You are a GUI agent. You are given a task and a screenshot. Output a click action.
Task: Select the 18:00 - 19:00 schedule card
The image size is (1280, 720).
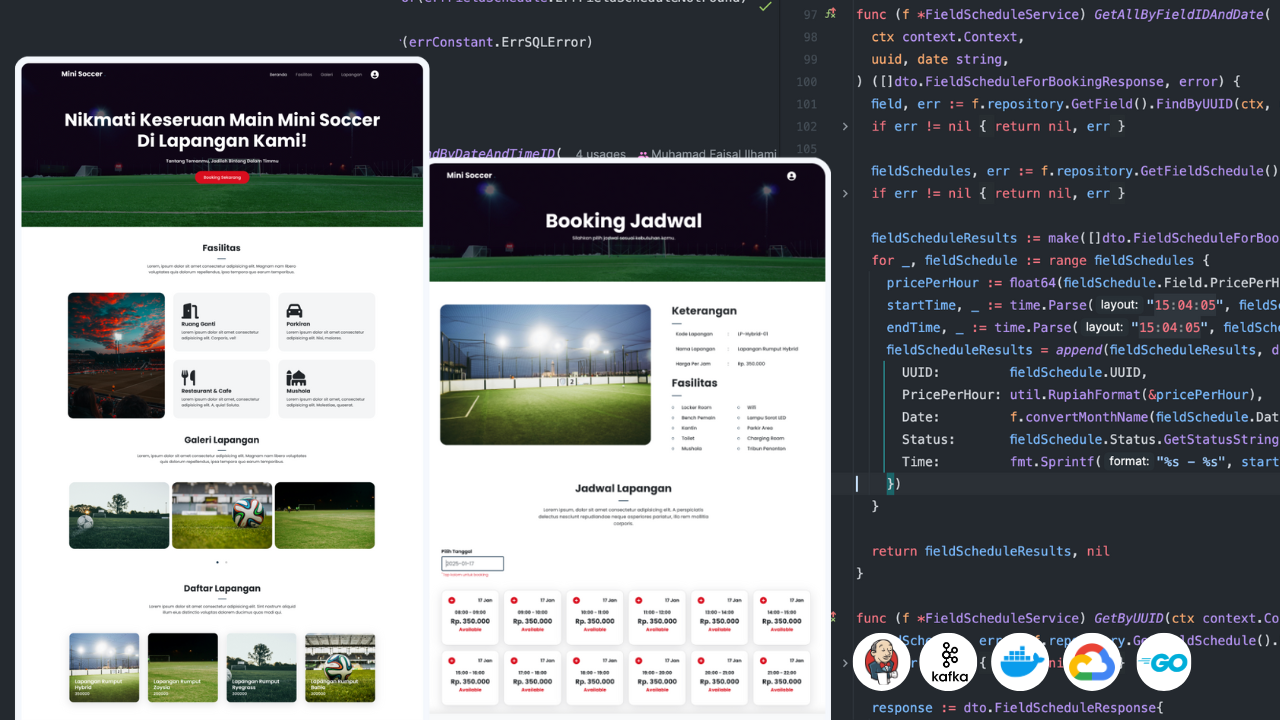coord(594,677)
